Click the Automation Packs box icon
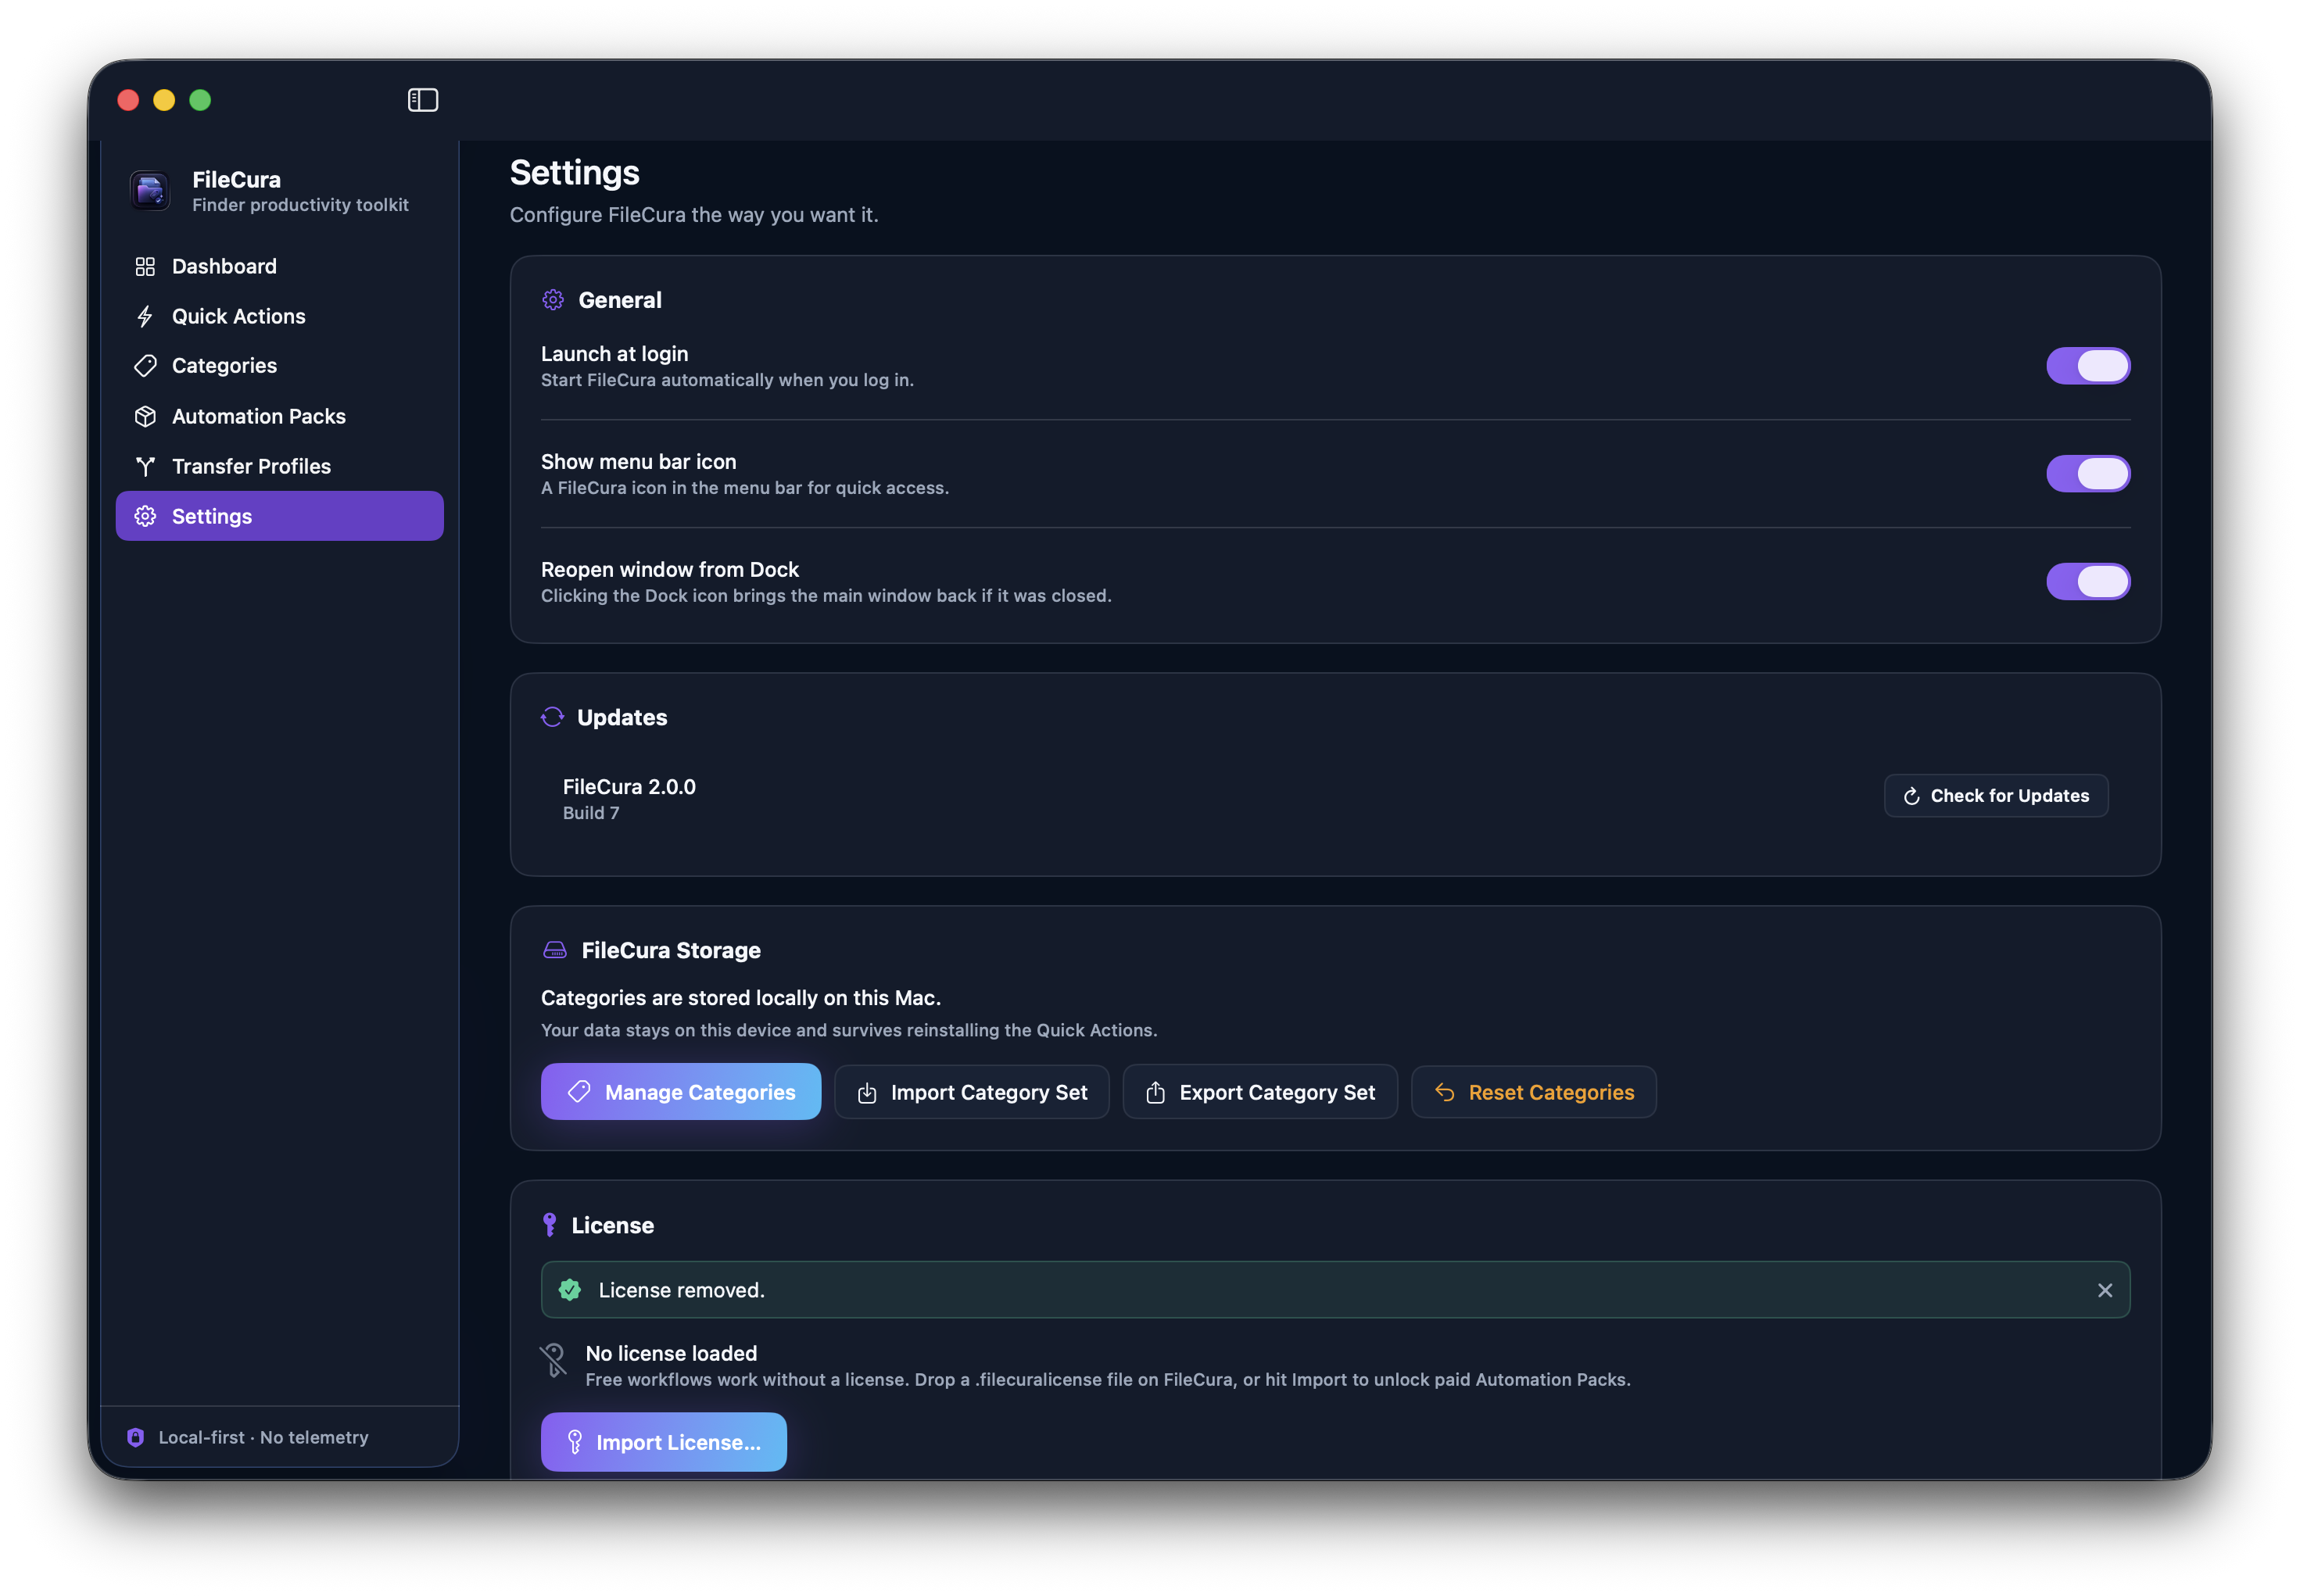Viewport: 2300px width, 1596px height. click(145, 416)
